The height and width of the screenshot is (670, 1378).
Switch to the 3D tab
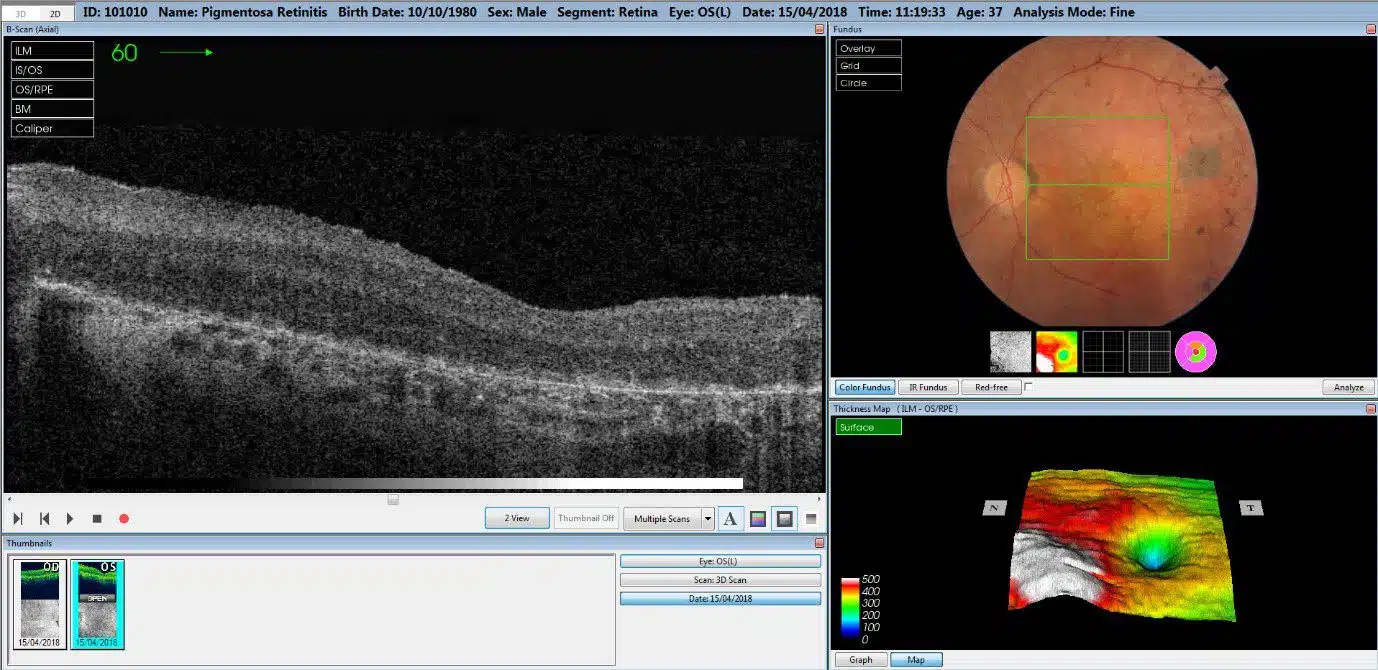point(19,12)
